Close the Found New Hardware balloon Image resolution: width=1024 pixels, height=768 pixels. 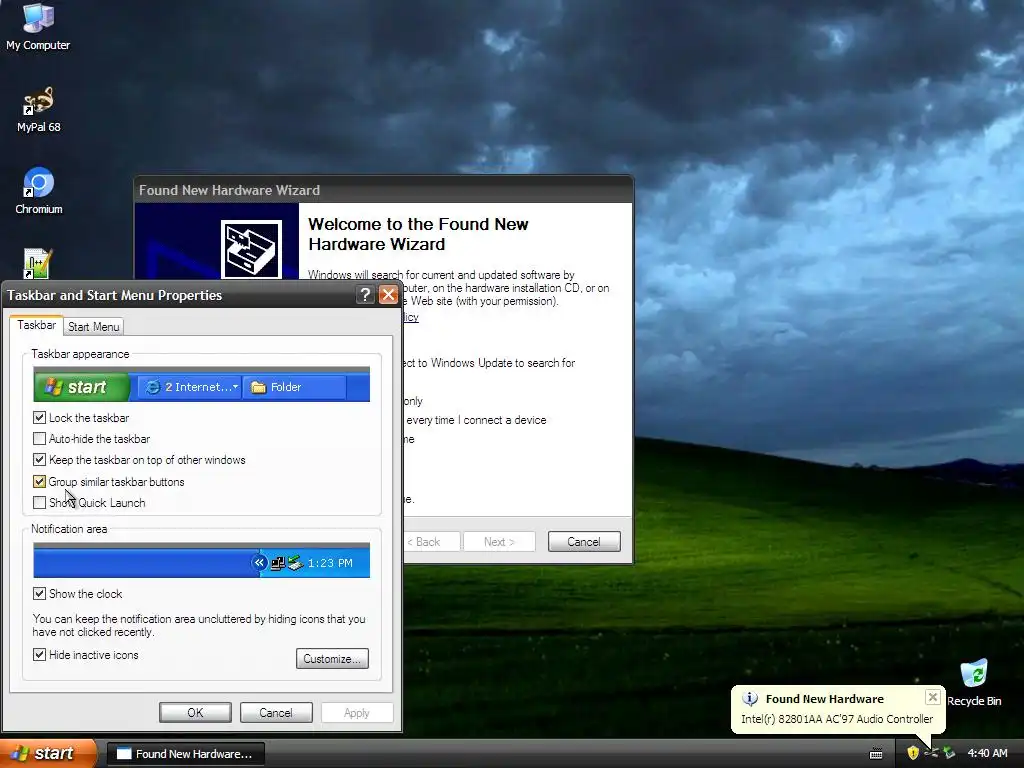point(933,697)
